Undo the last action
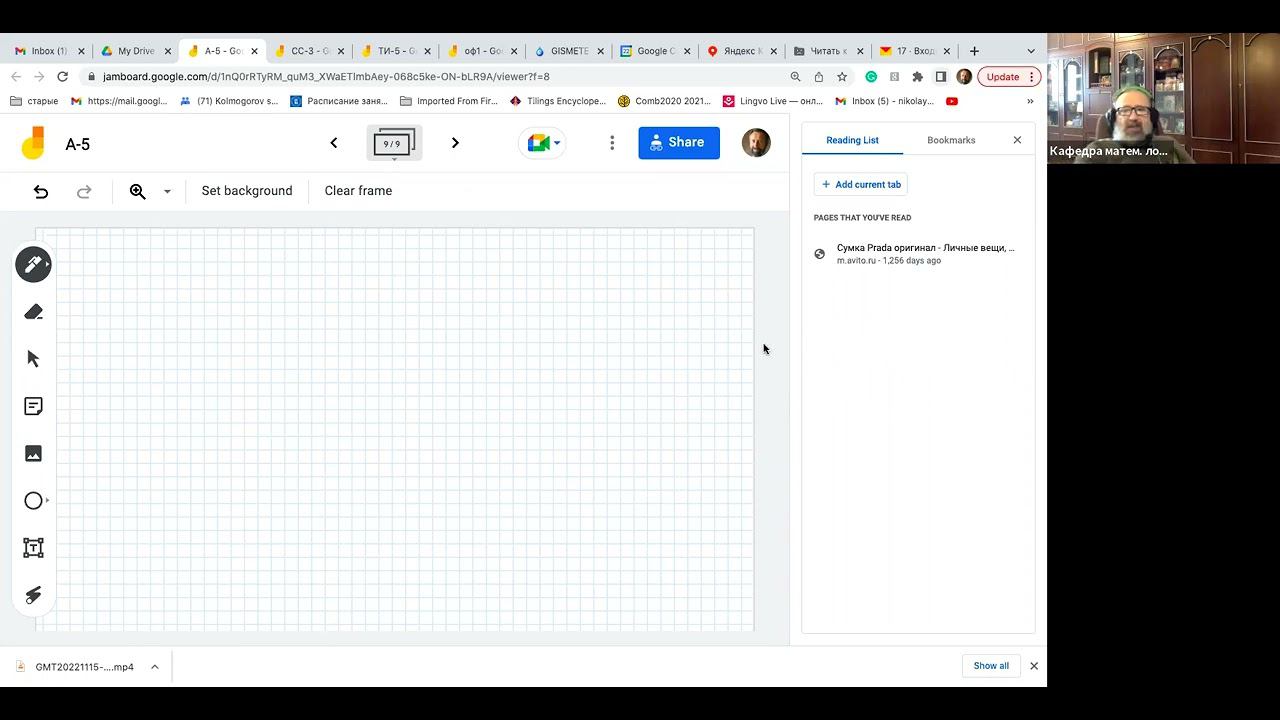 click(x=41, y=191)
